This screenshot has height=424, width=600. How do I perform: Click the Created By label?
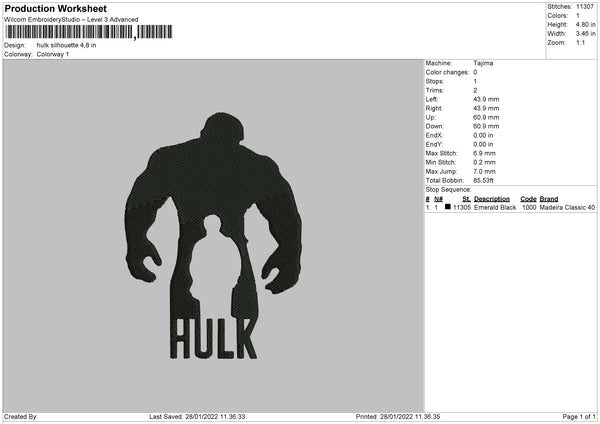[21, 416]
